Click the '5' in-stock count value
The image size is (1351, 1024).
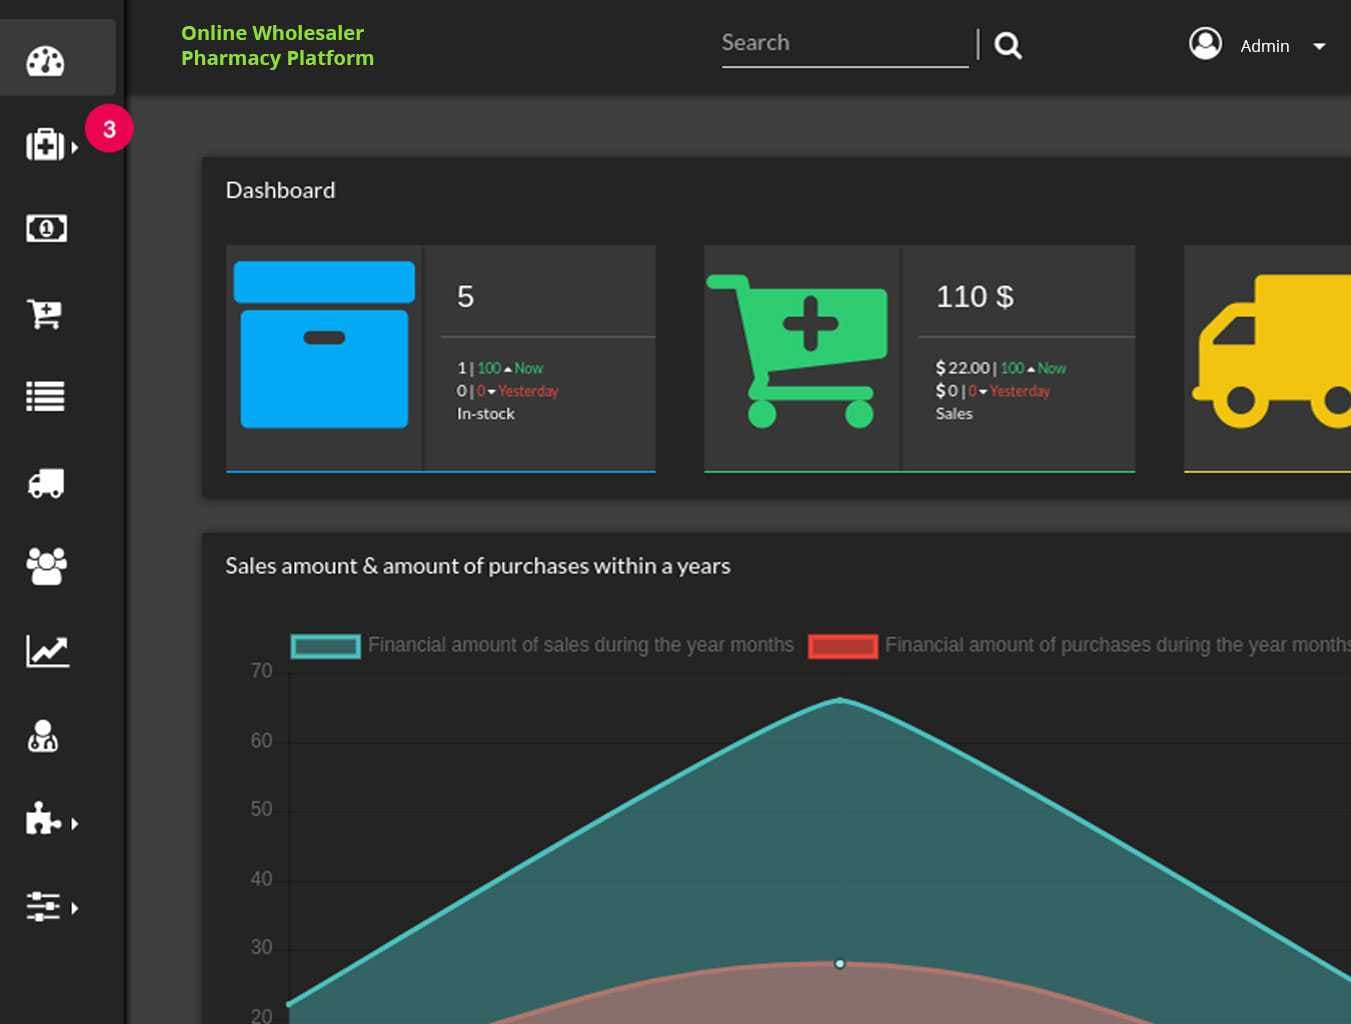click(465, 296)
